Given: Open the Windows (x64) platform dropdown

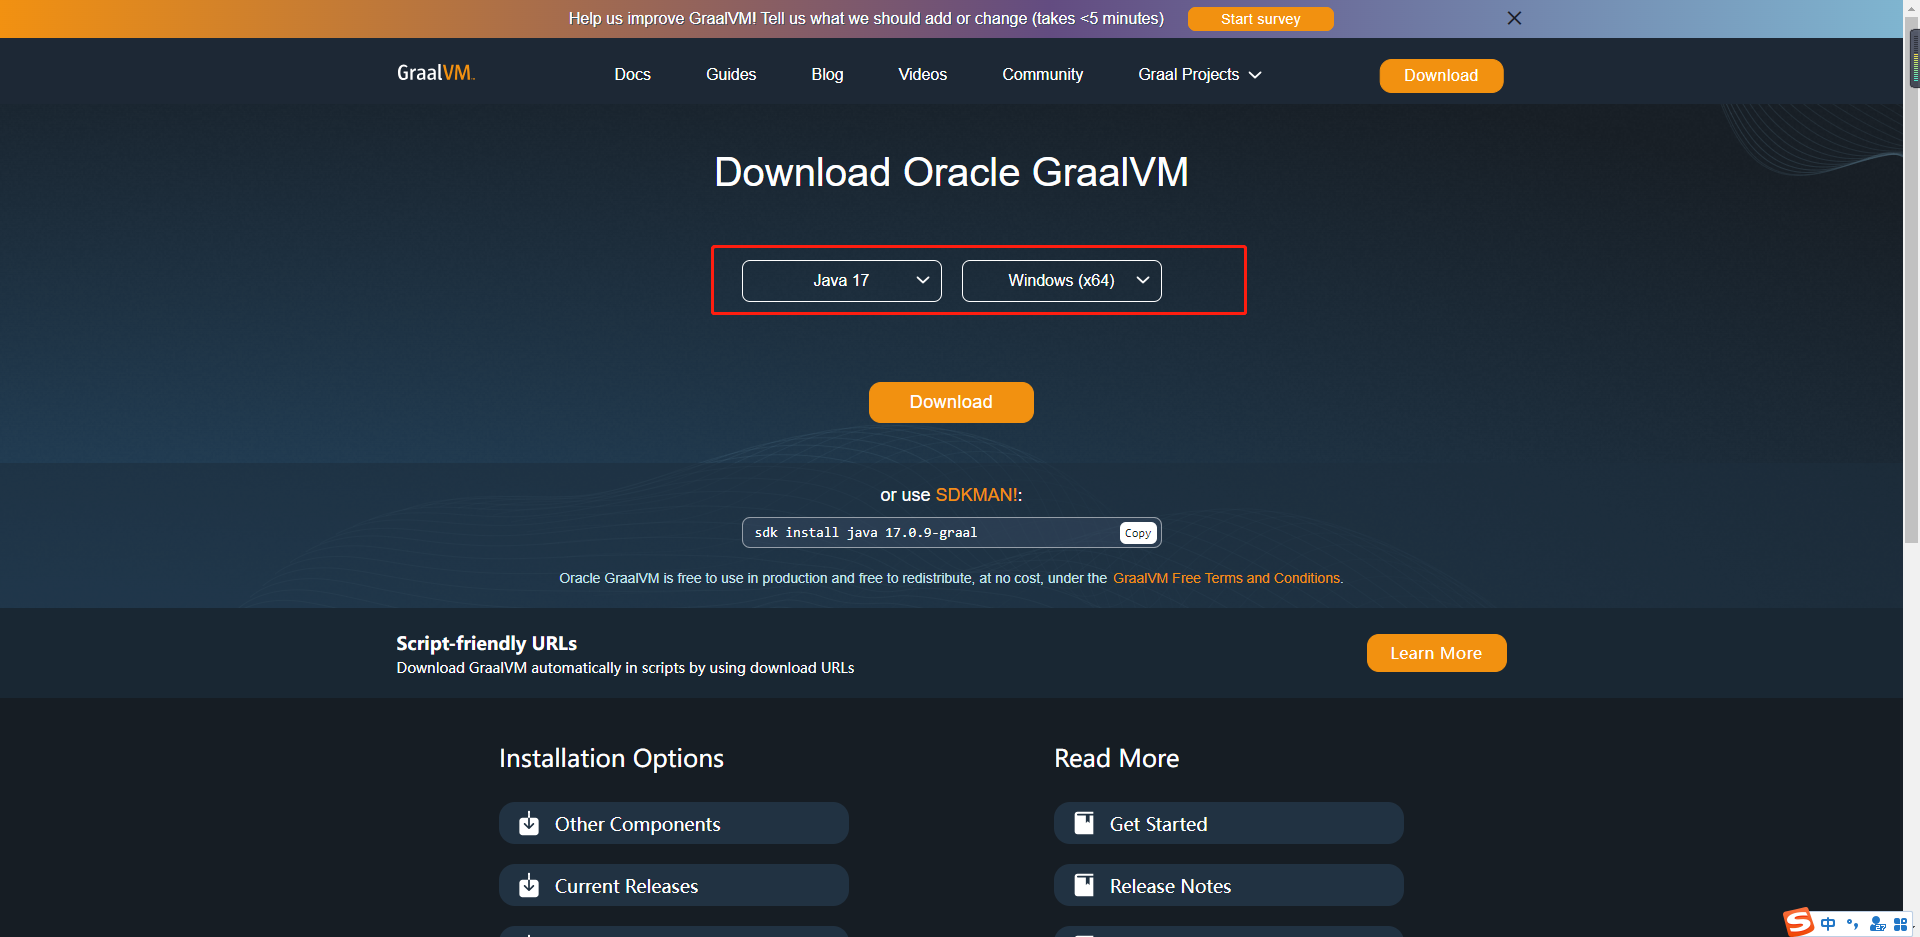Looking at the screenshot, I should [x=1061, y=281].
